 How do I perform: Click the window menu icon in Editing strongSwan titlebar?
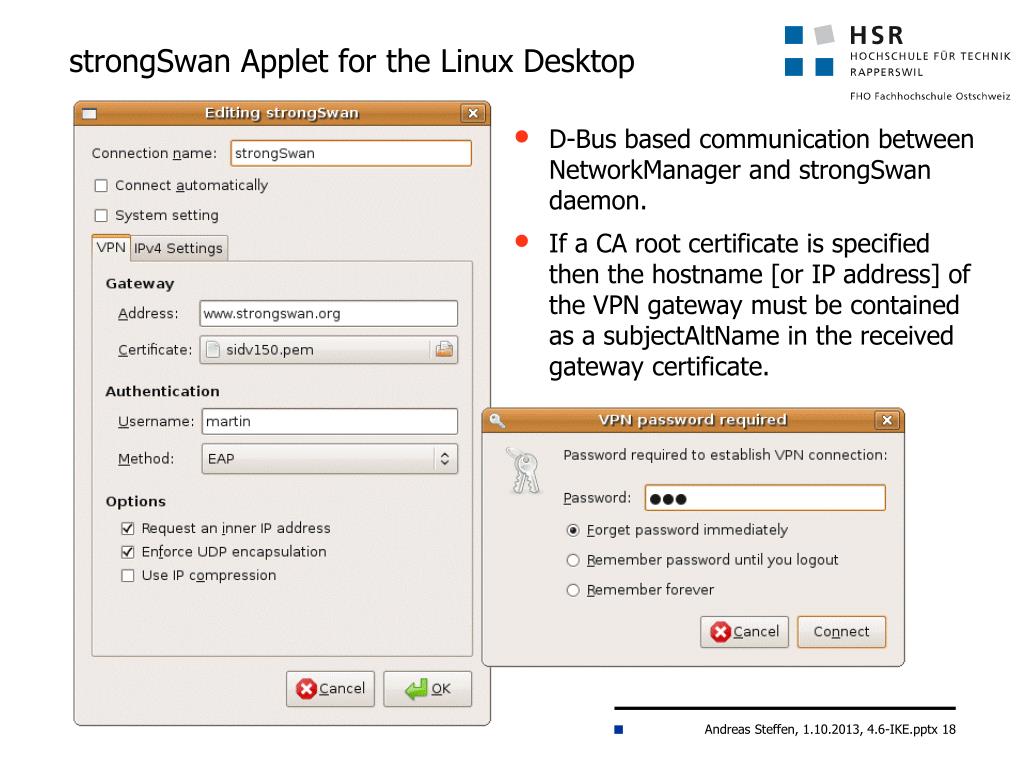(89, 114)
